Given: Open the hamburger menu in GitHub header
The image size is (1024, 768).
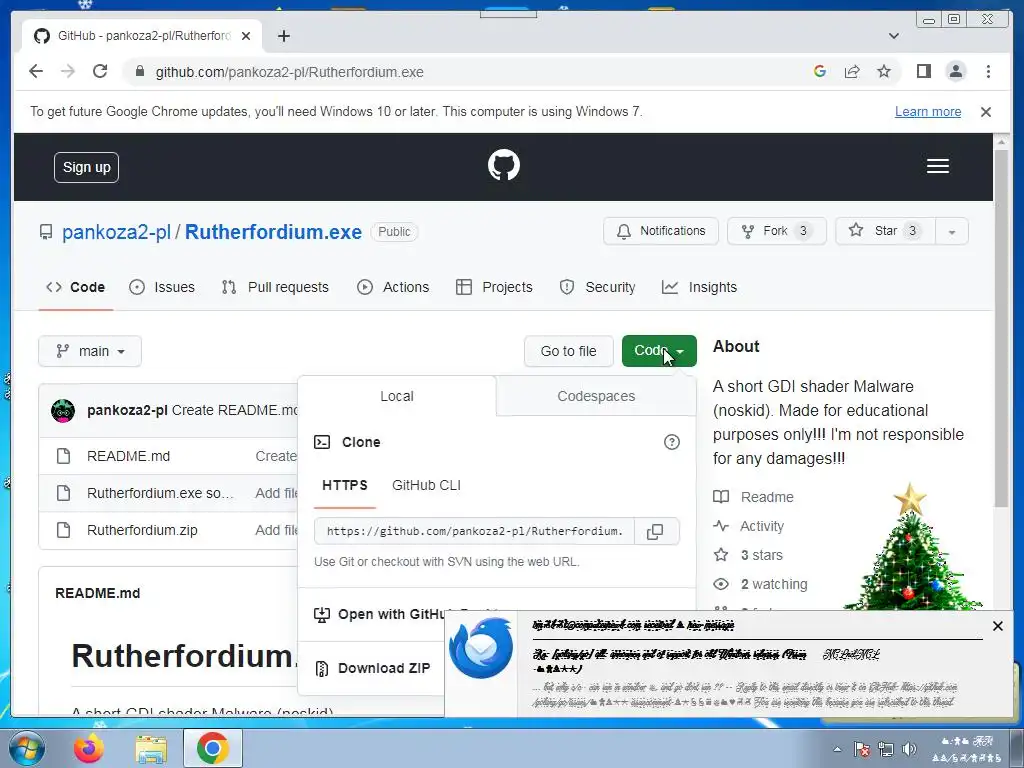Looking at the screenshot, I should coord(937,167).
